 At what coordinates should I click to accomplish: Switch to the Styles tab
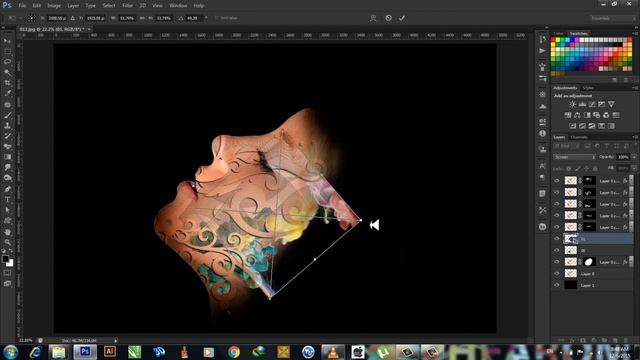588,88
